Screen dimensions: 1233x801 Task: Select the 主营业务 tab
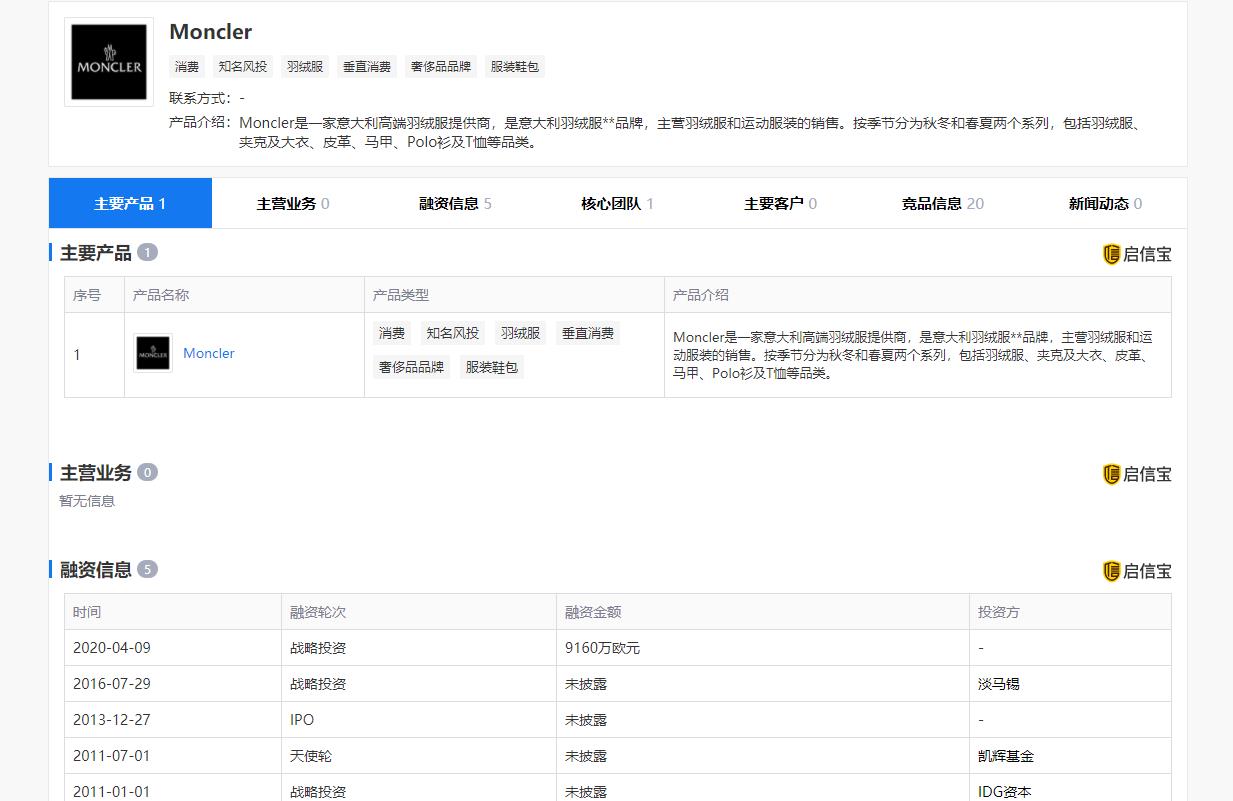pyautogui.click(x=285, y=202)
